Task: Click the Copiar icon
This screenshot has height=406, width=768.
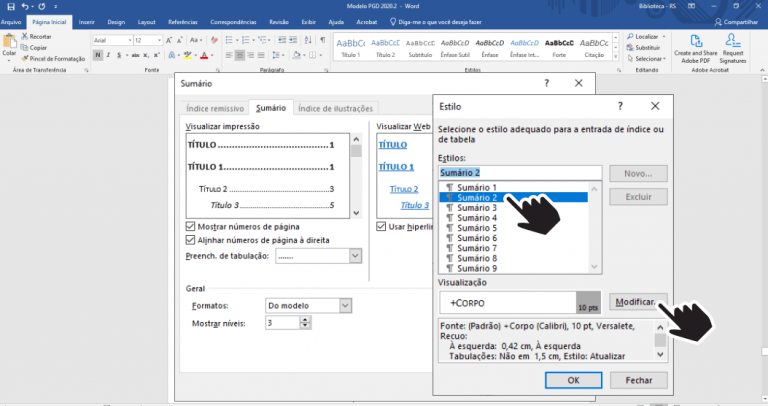Action: (x=24, y=48)
